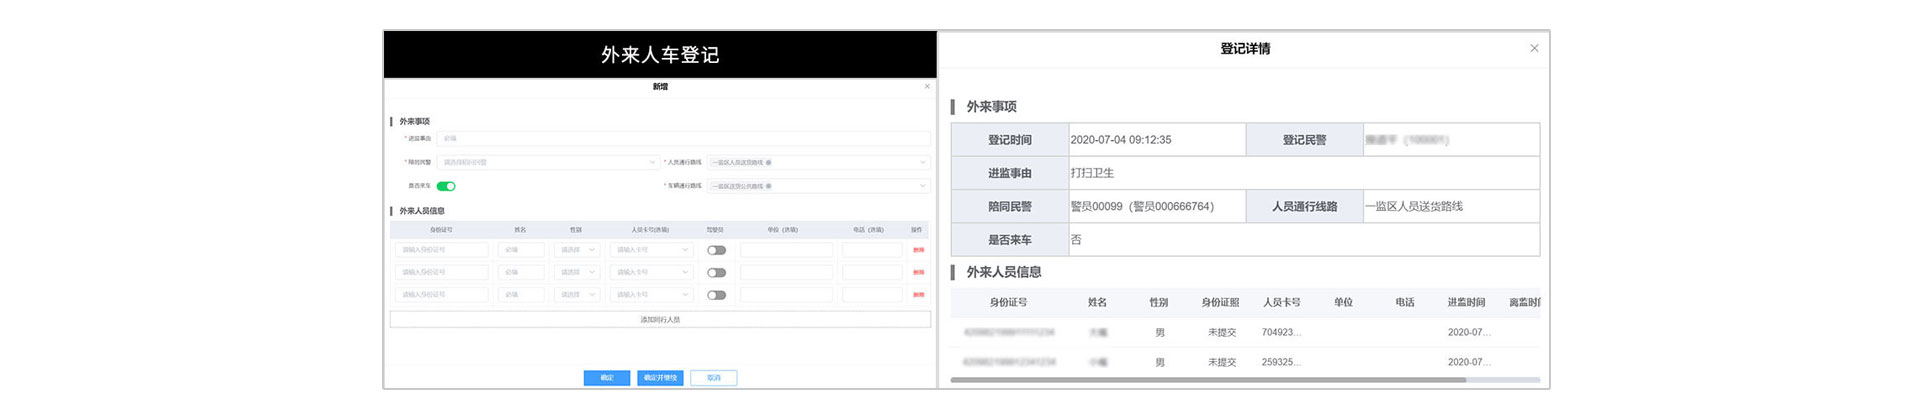Click the 取消 button
This screenshot has width=1920, height=407.
[714, 378]
